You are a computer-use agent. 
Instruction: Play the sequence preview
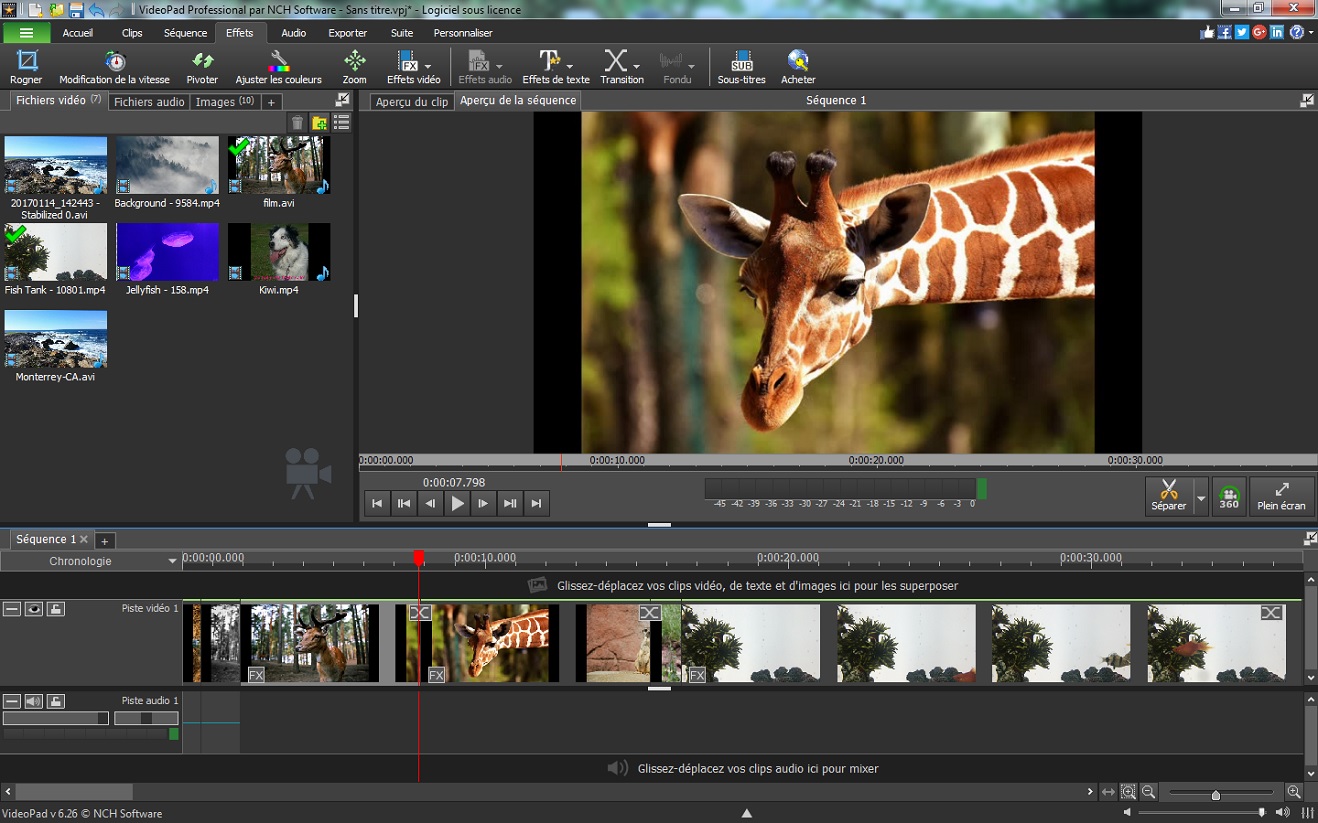[457, 504]
